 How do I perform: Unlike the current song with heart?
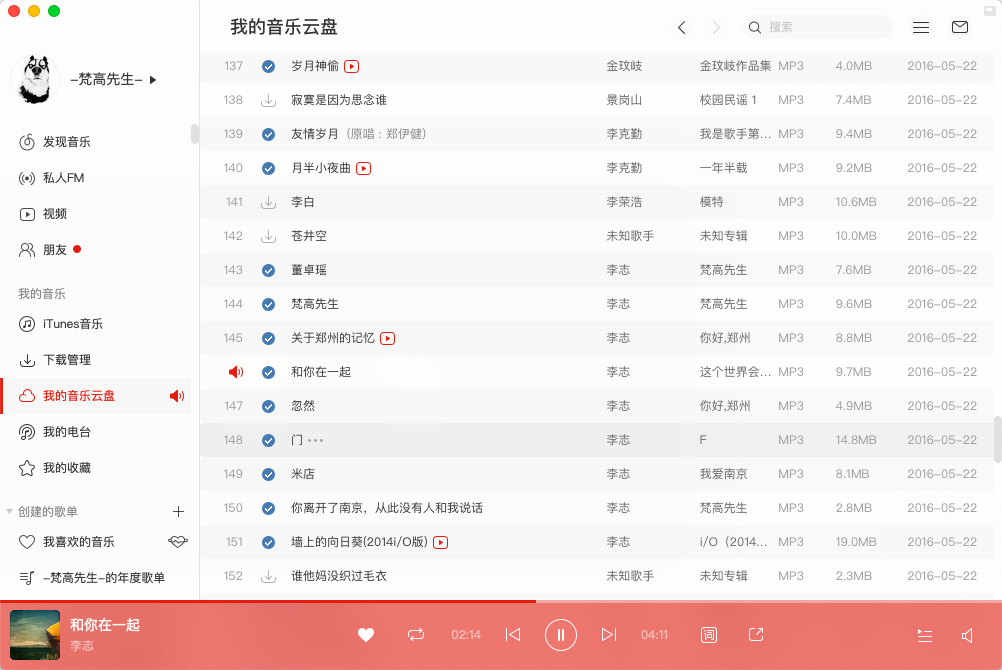[x=366, y=635]
